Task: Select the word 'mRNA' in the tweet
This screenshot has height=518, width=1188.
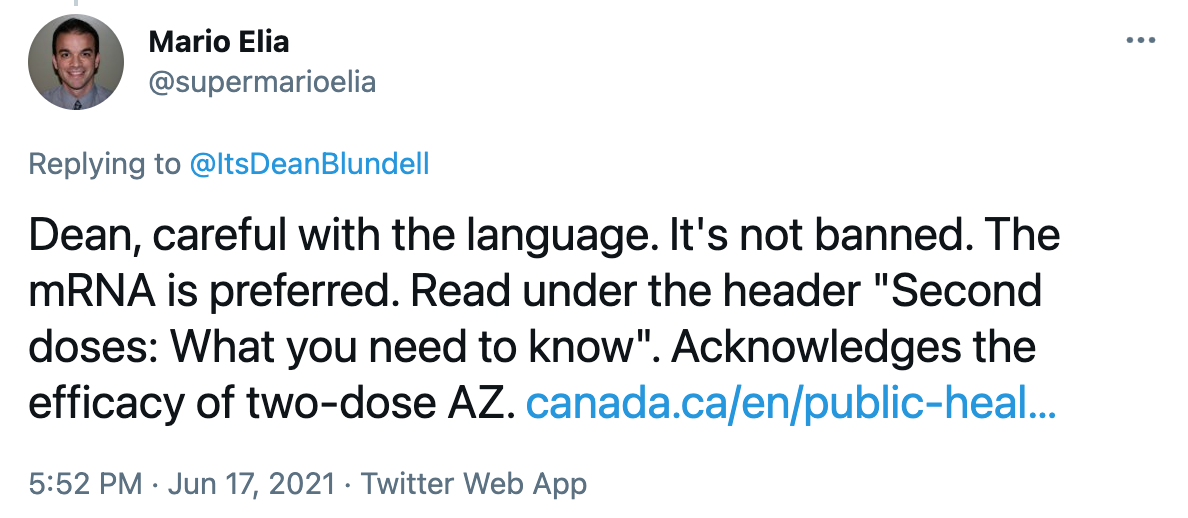Action: coord(92,292)
